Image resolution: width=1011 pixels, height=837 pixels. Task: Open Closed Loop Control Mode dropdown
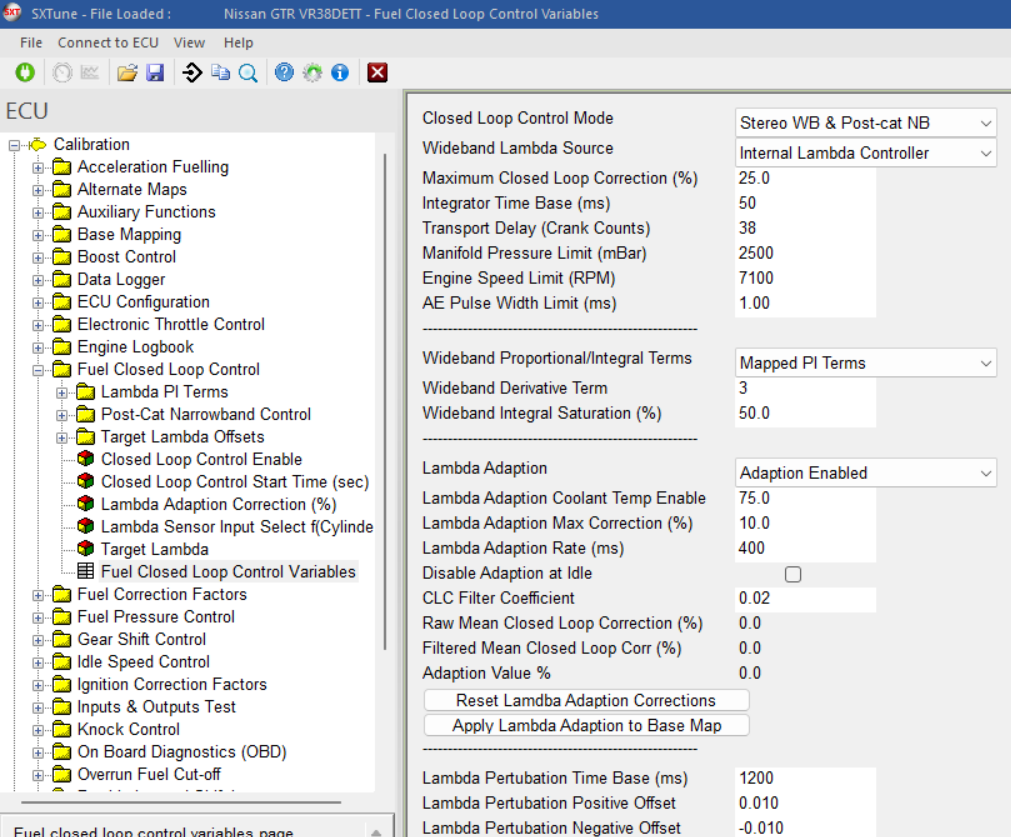click(x=865, y=123)
